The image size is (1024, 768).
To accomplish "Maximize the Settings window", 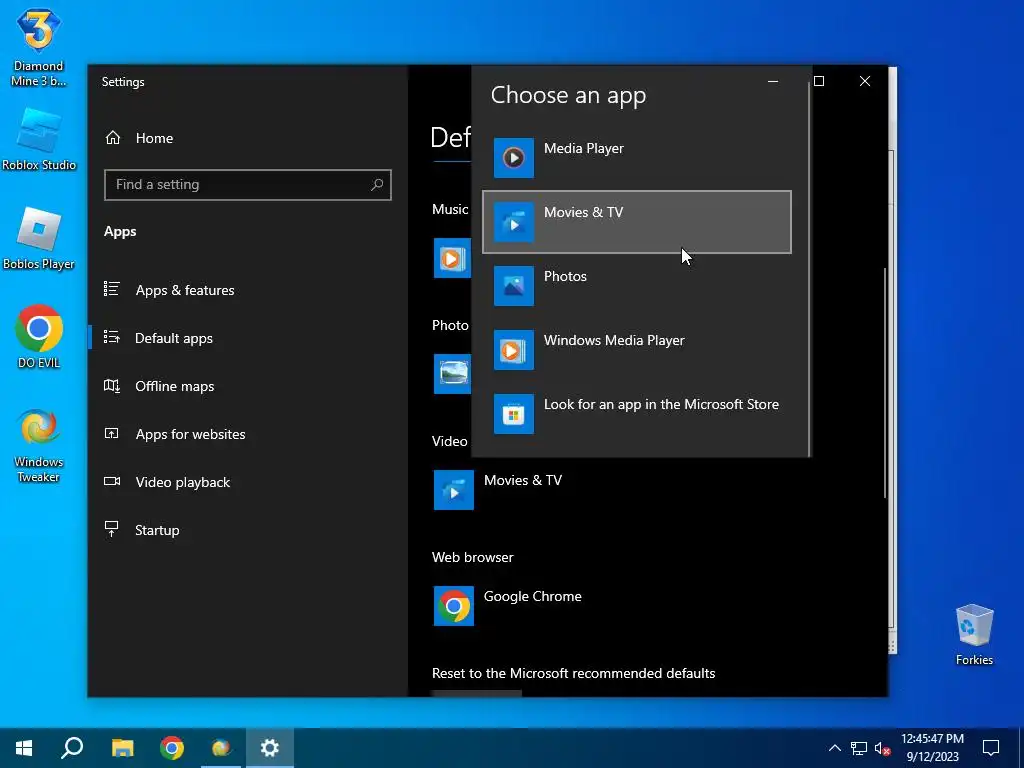I will point(819,81).
